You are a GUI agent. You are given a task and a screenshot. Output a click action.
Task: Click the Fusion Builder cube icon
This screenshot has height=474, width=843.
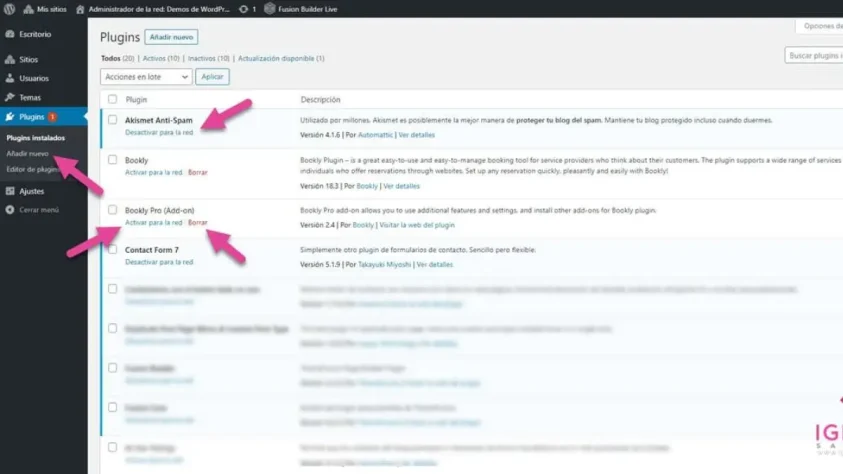tap(269, 9)
